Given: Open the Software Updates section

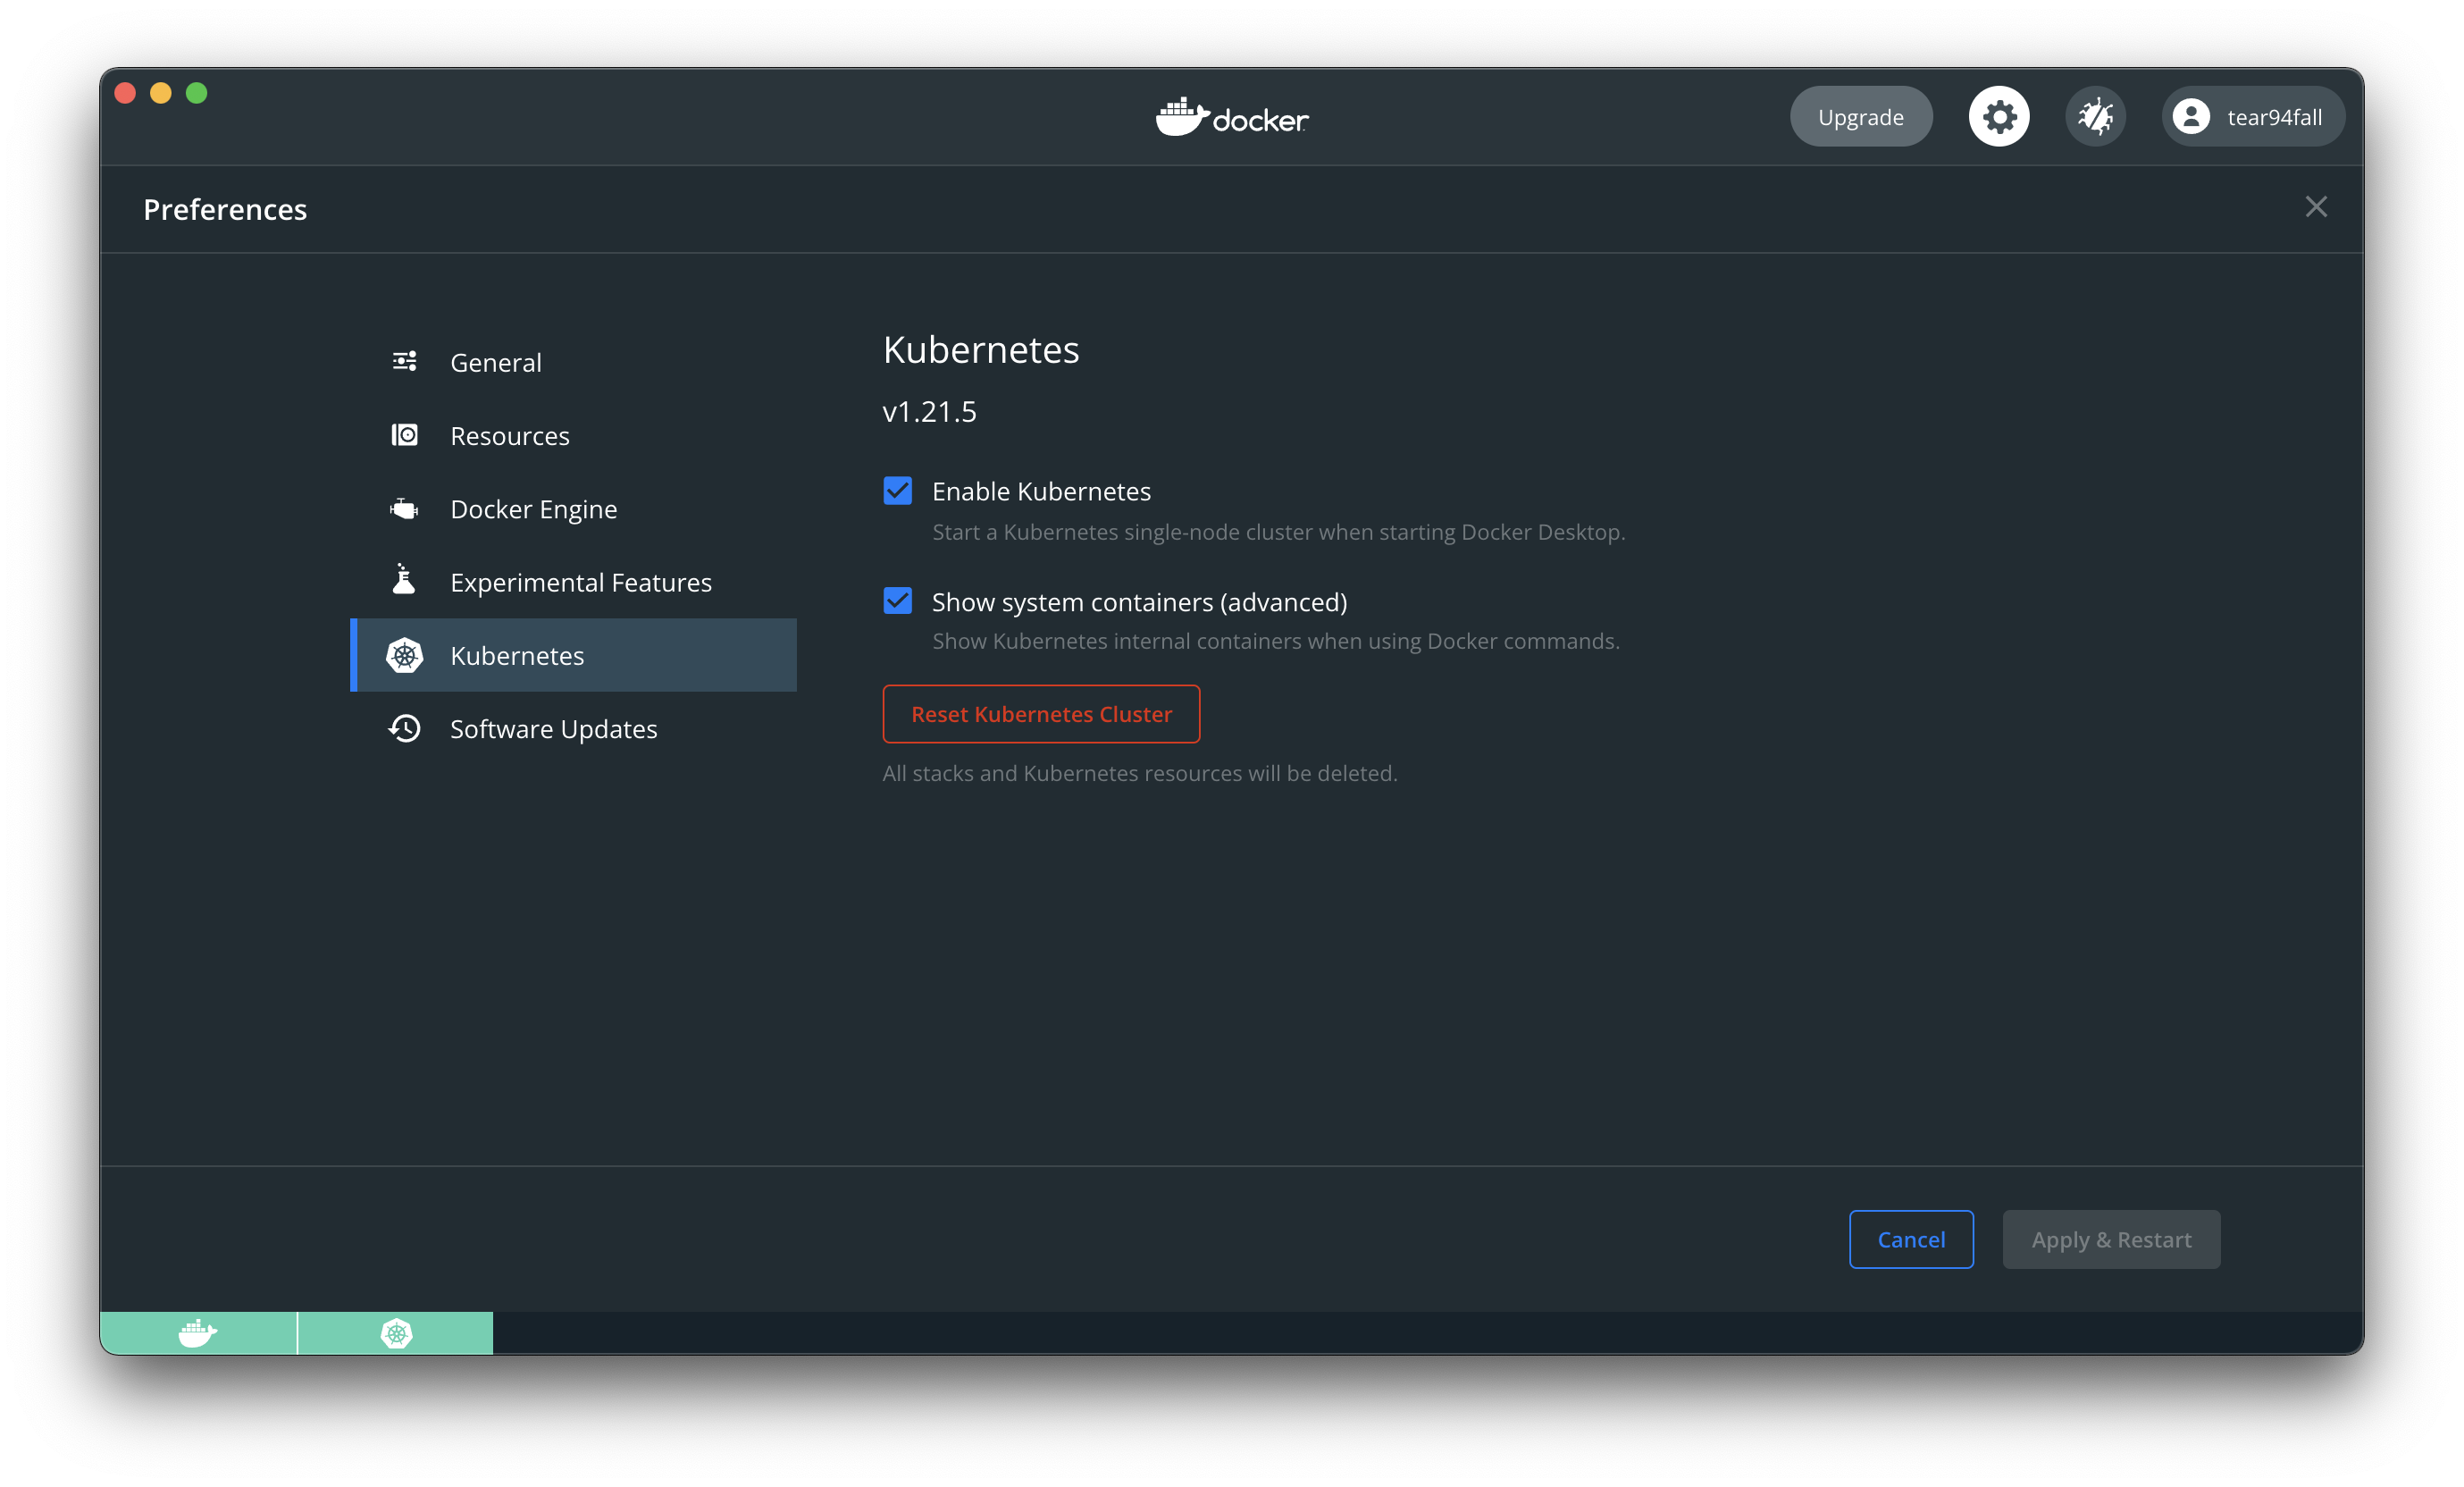Looking at the screenshot, I should coord(553,729).
